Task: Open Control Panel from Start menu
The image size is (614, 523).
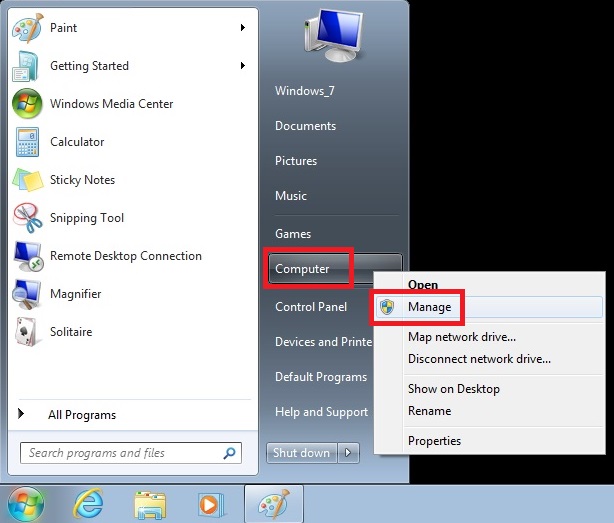Action: click(311, 307)
